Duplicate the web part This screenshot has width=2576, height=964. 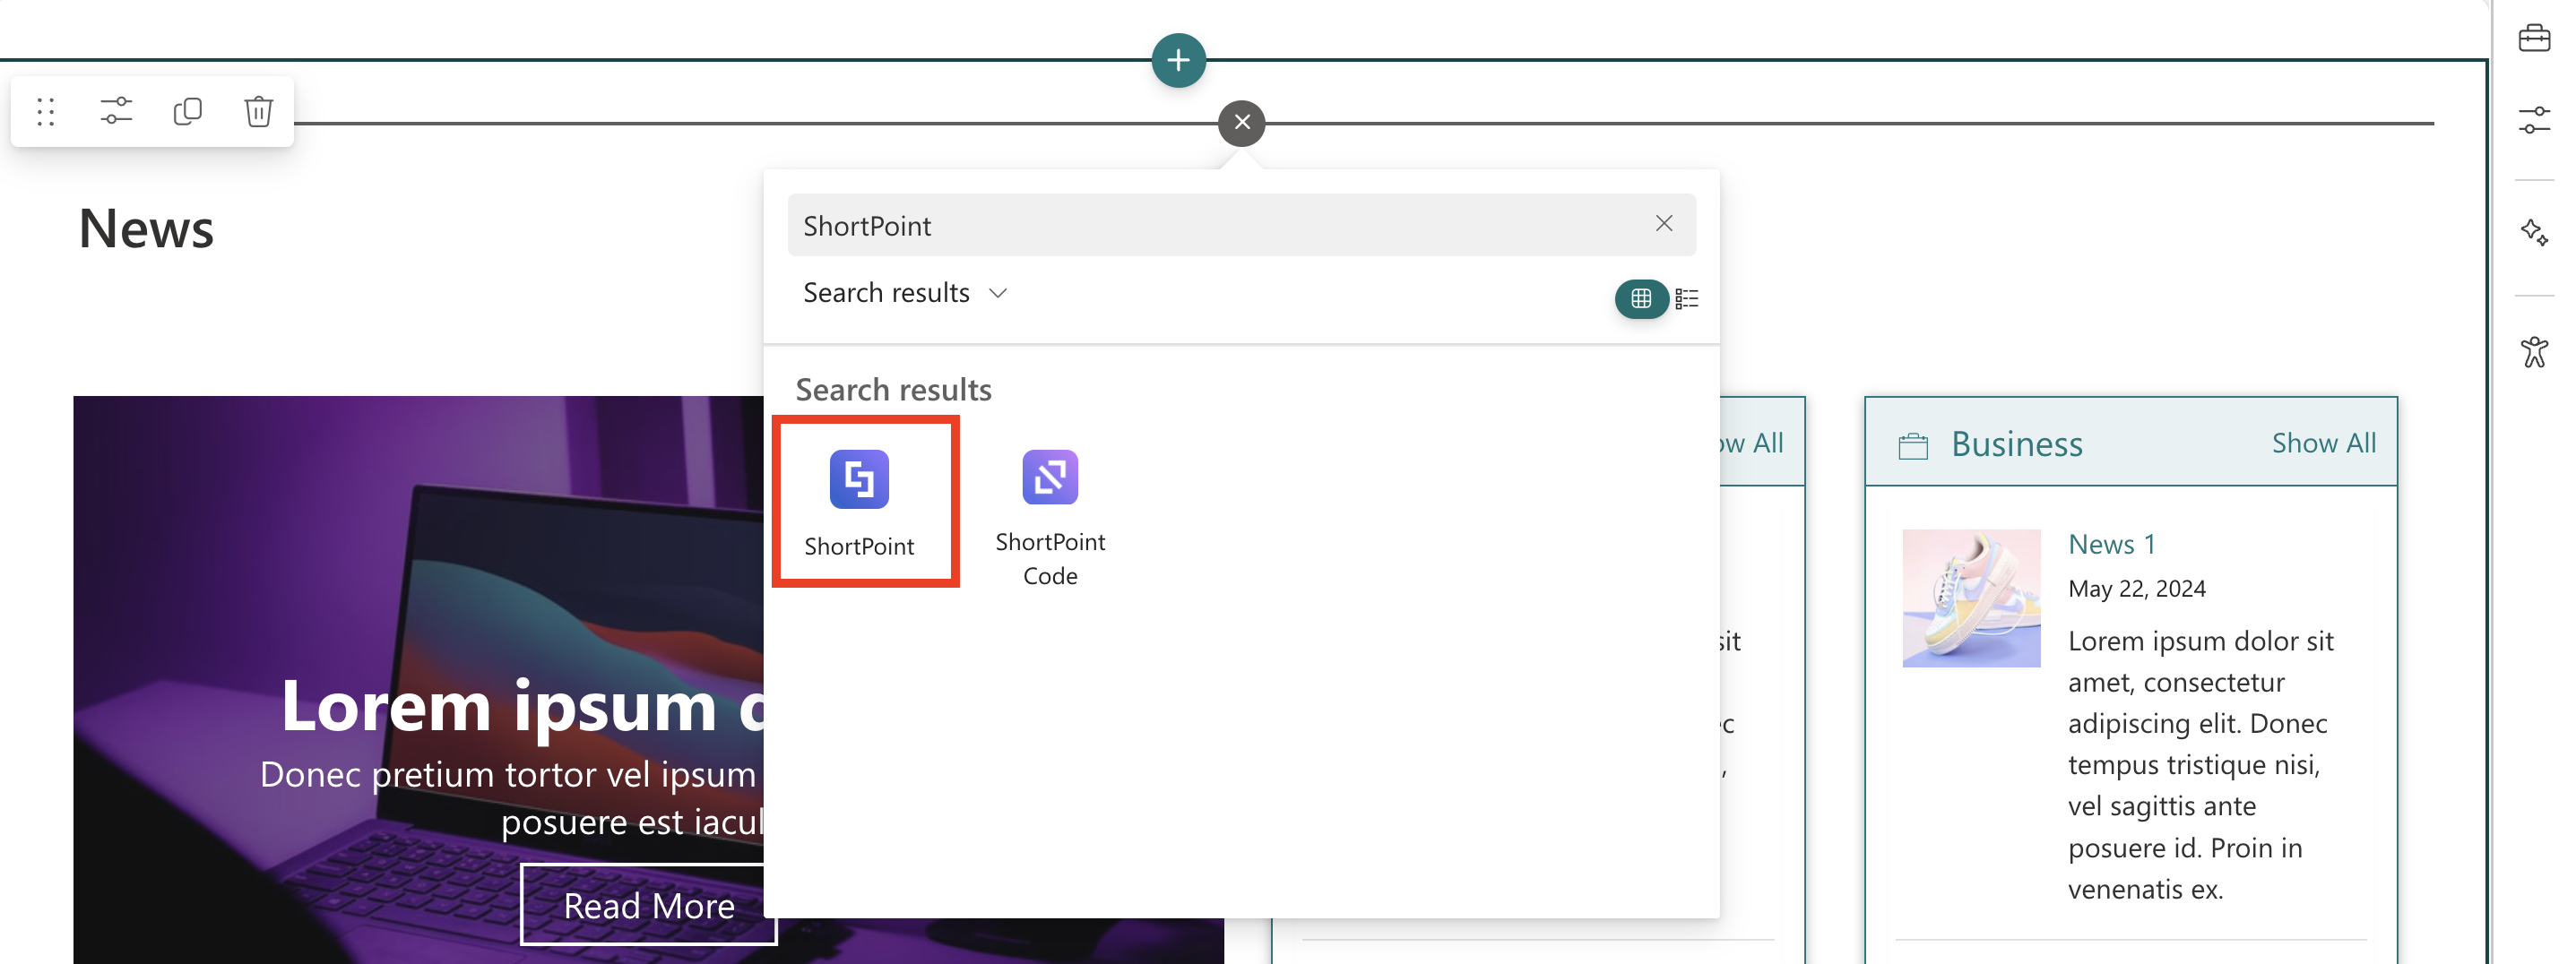point(187,111)
